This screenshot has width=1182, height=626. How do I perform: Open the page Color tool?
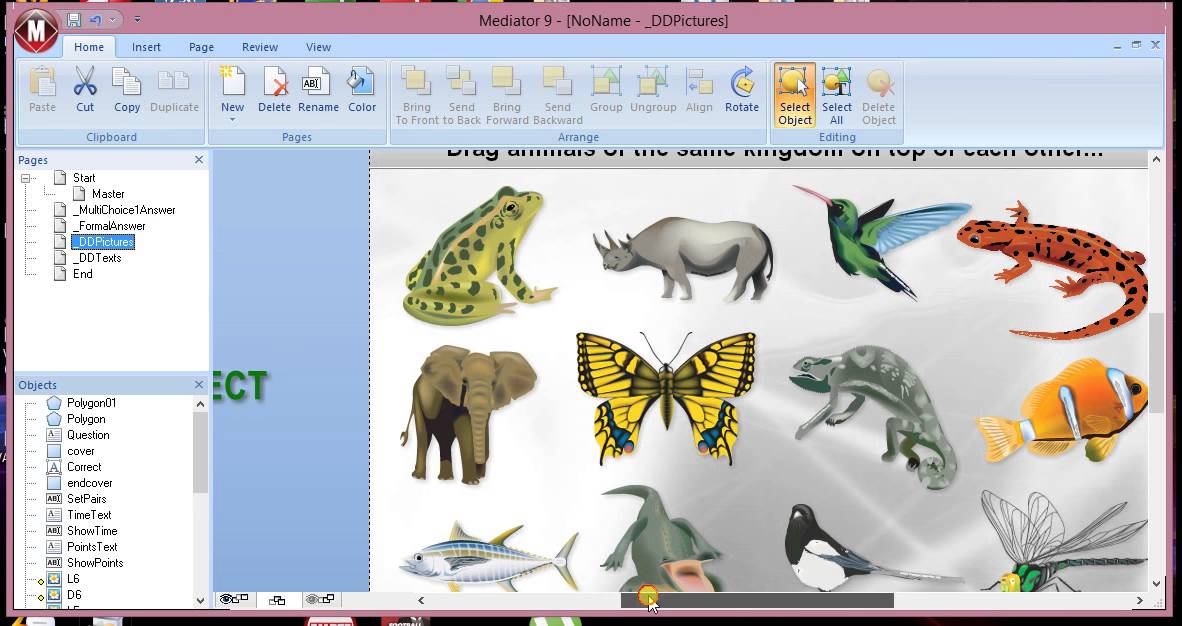coord(362,90)
